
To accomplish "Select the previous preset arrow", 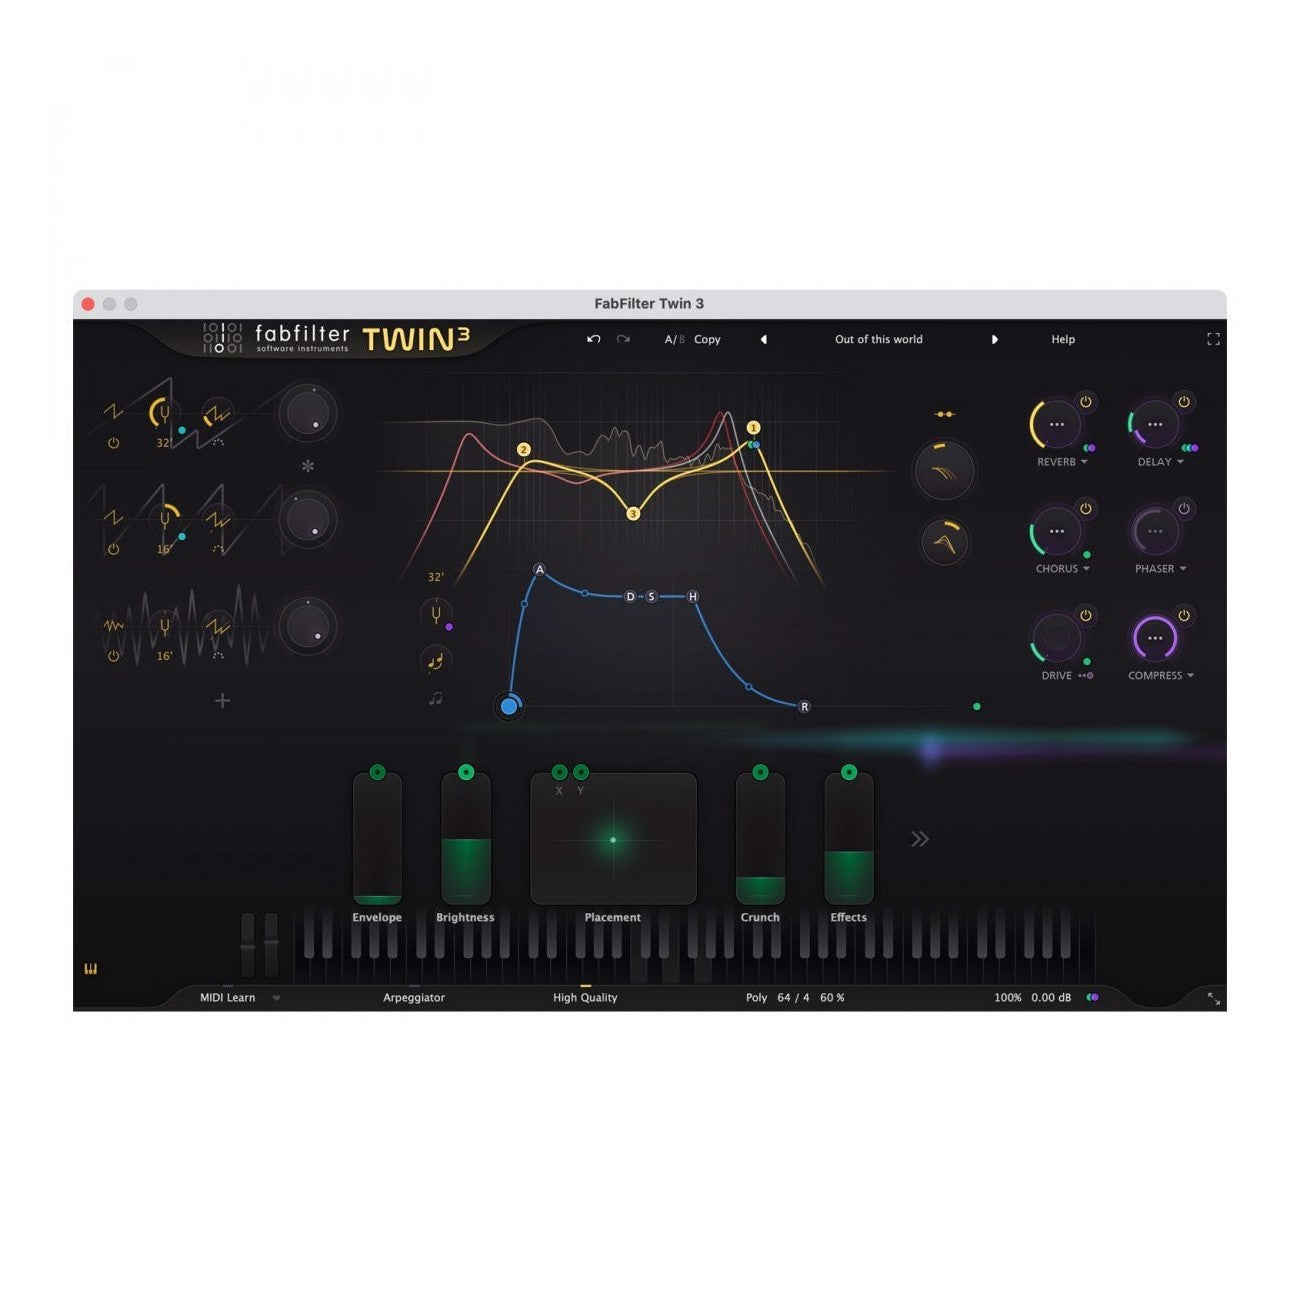I will (x=764, y=339).
